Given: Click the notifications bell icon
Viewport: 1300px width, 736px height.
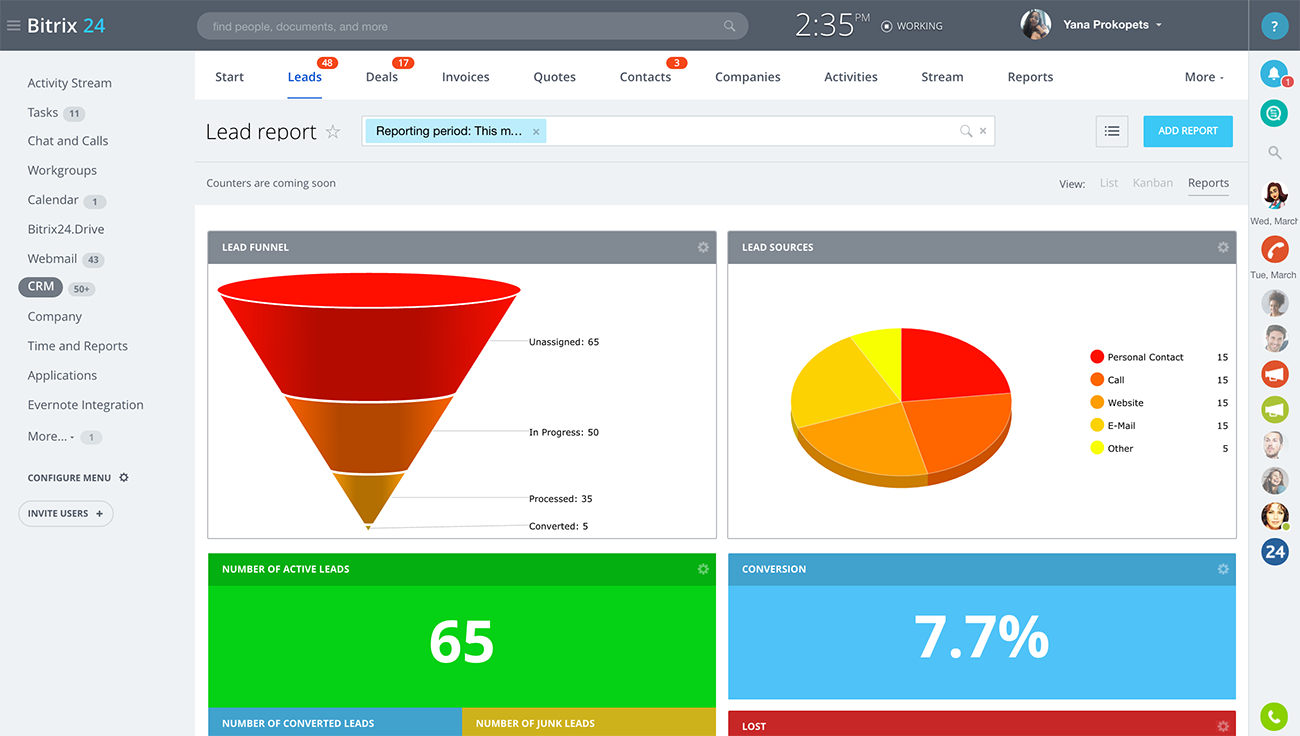Looking at the screenshot, I should pos(1273,73).
